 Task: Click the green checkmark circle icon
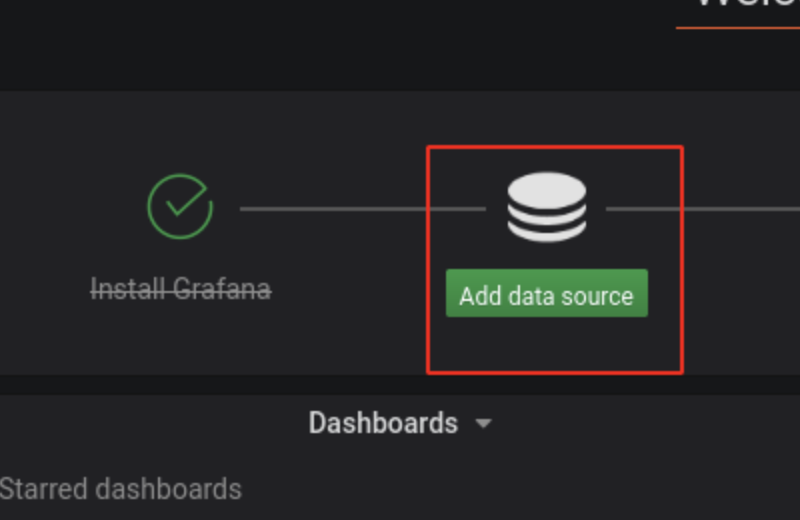pos(180,207)
